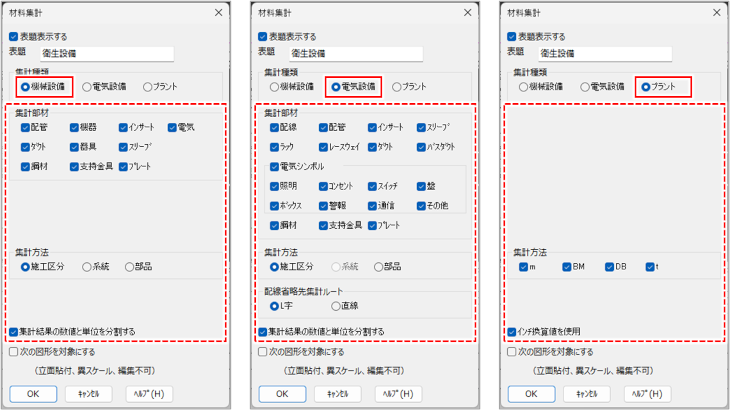Select 直線 radio button for wiring route

pos(336,306)
